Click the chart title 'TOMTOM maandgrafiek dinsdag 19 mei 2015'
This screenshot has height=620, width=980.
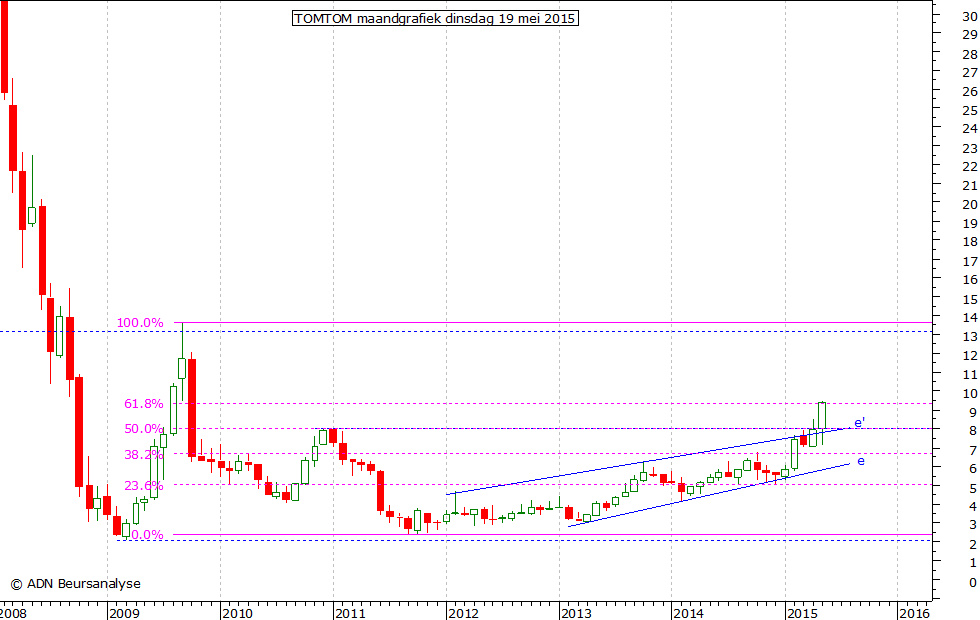[435, 18]
